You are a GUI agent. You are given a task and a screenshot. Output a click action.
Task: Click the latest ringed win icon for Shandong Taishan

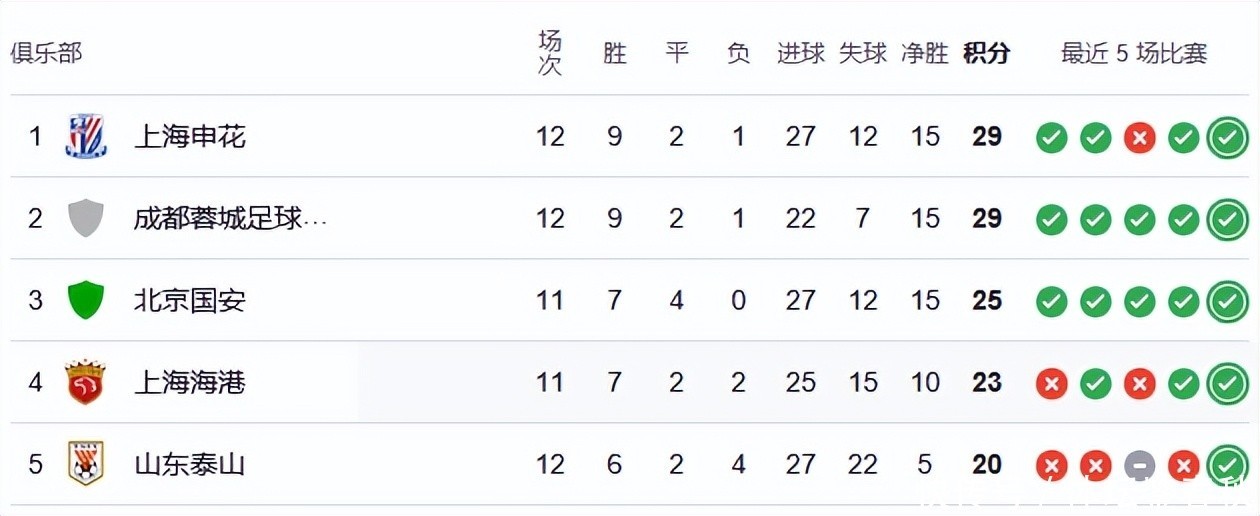pos(1227,465)
